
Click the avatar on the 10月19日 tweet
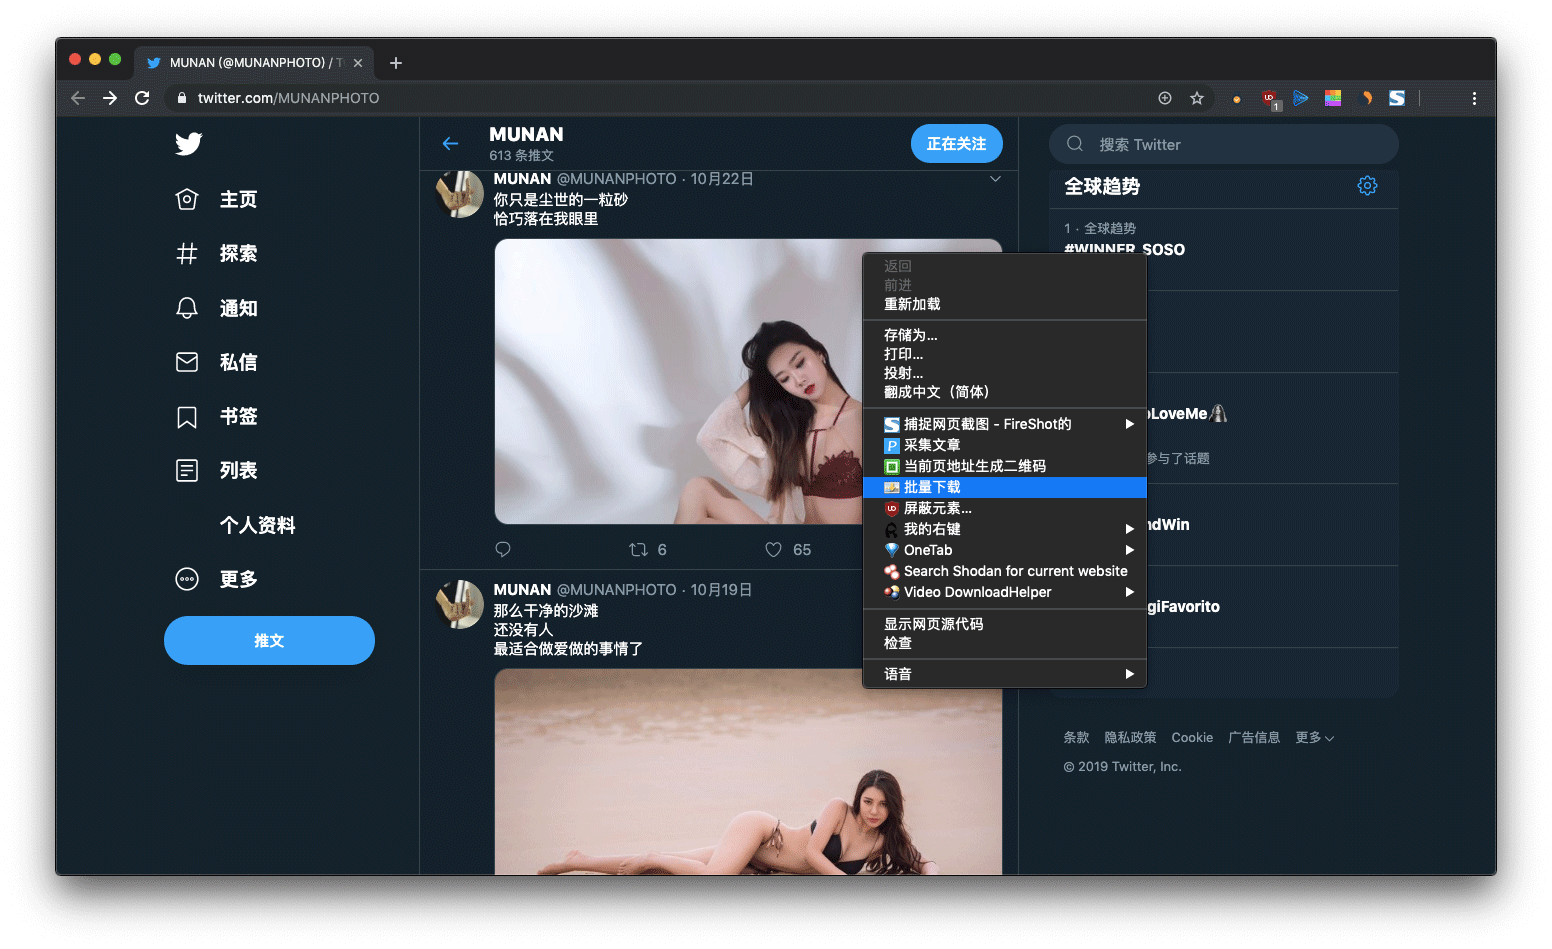pos(460,604)
